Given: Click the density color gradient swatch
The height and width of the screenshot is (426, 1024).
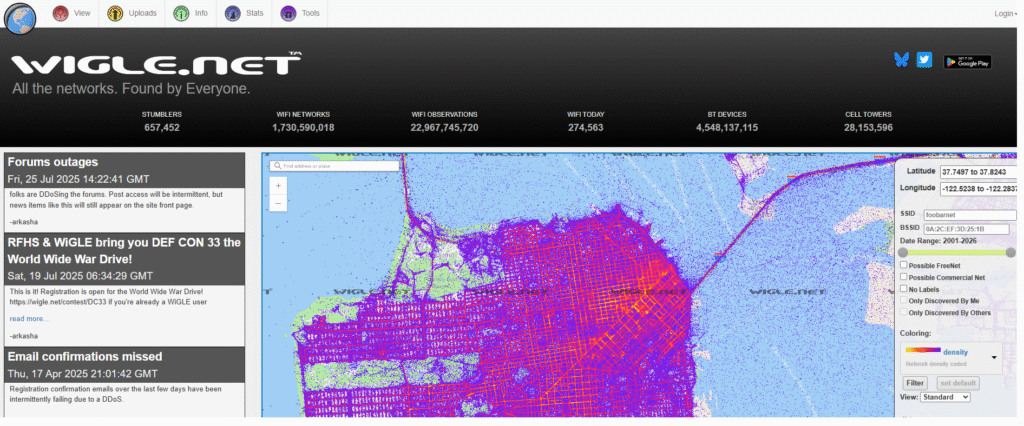Looking at the screenshot, I should coord(923,350).
